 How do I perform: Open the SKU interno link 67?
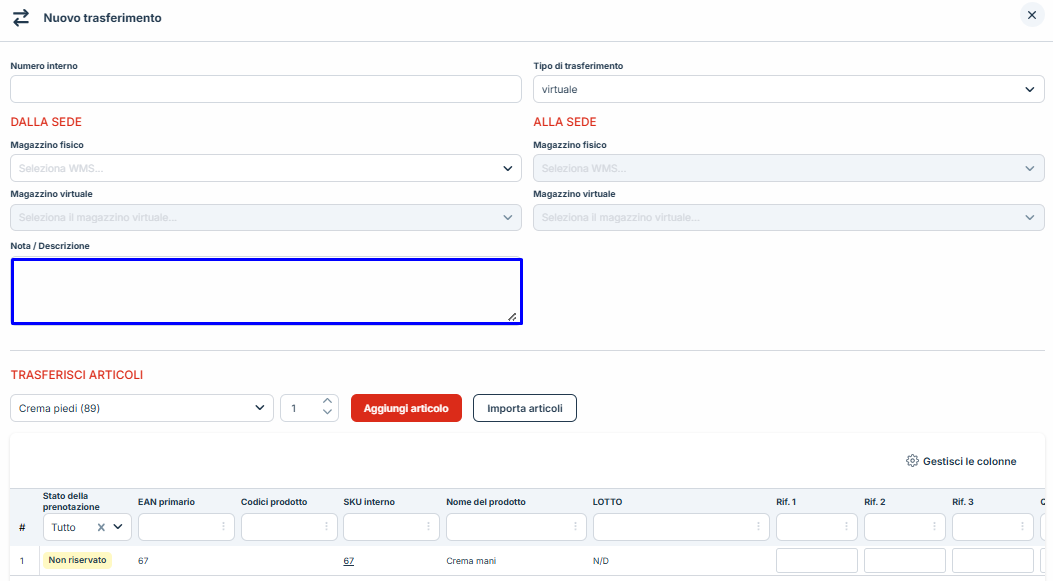(348, 561)
